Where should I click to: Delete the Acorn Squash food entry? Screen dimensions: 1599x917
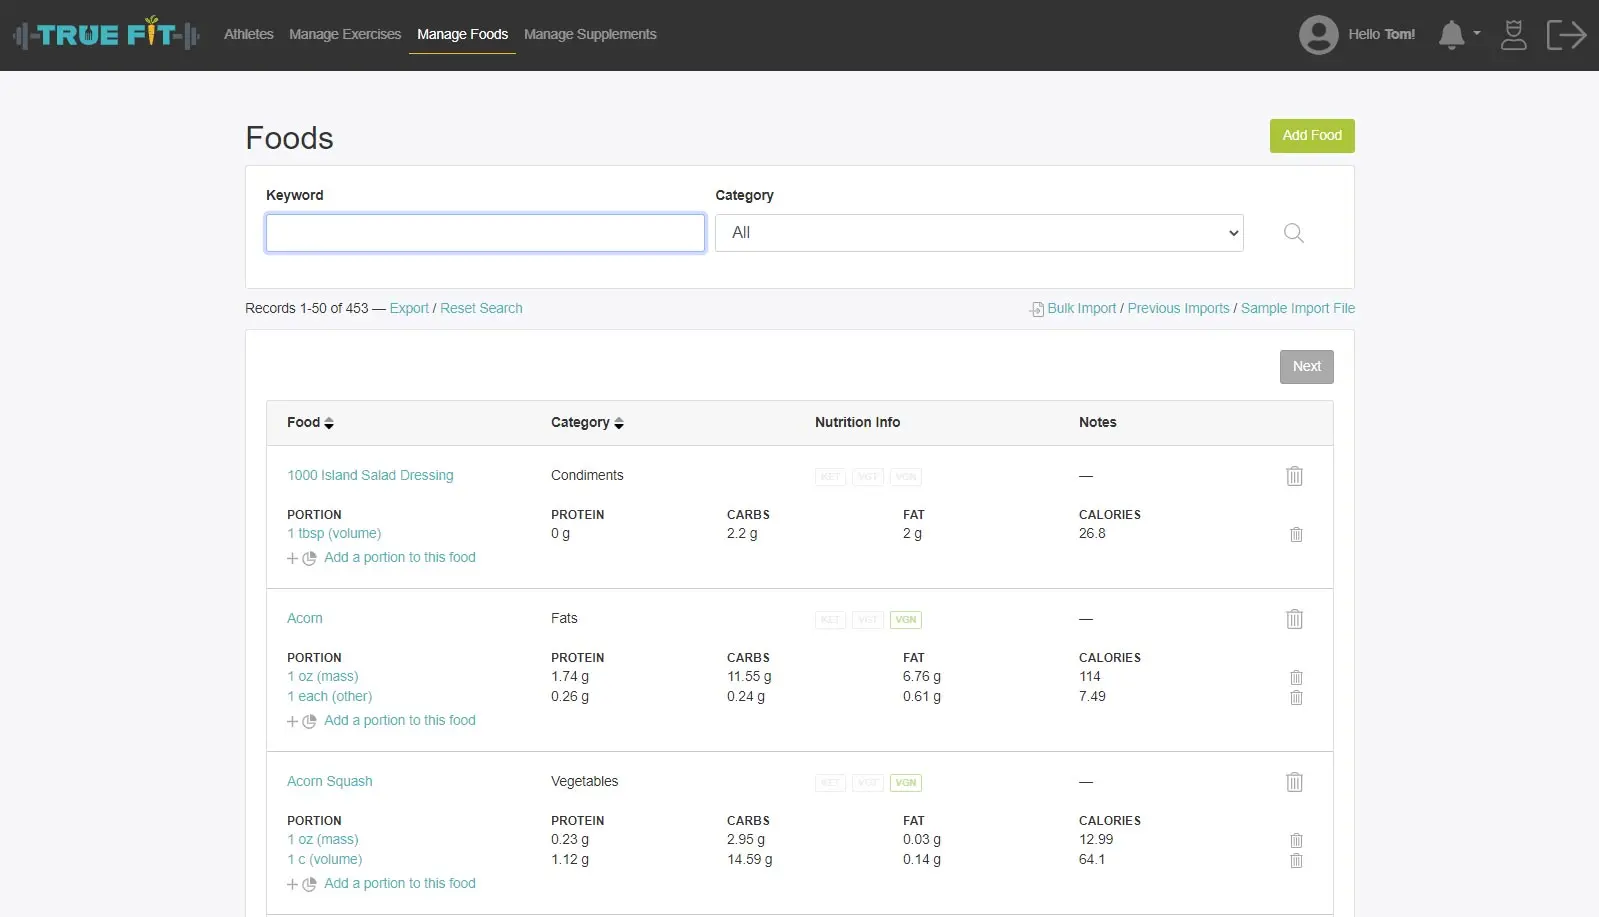(x=1294, y=782)
